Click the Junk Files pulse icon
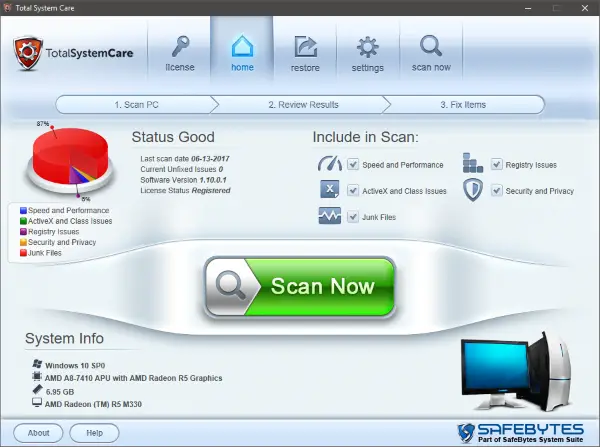Image resolution: width=600 pixels, height=447 pixels. [329, 215]
